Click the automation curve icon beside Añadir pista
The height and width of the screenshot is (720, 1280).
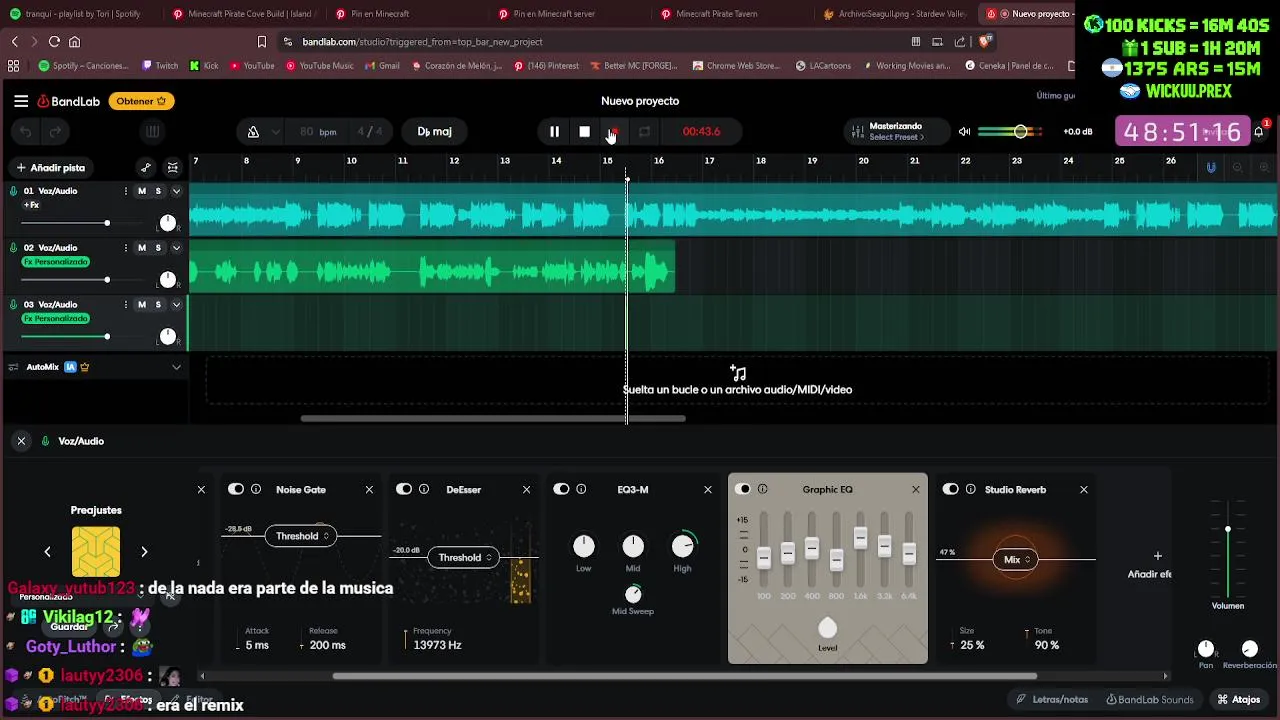coord(146,168)
